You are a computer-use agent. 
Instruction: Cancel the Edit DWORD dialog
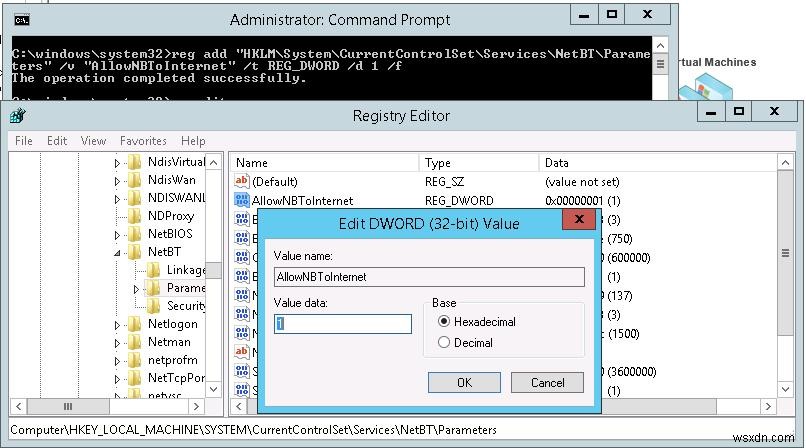(547, 383)
